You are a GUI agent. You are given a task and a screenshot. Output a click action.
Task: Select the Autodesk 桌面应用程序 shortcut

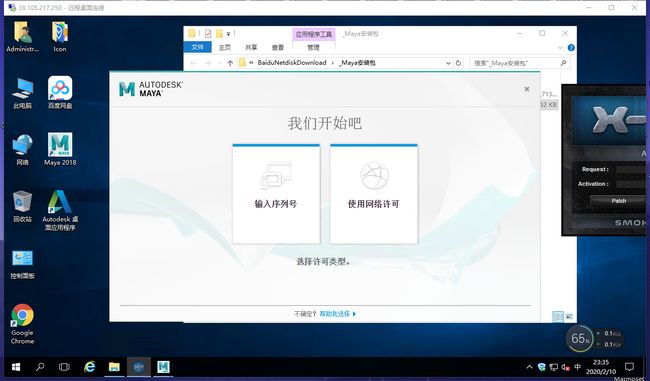click(60, 211)
